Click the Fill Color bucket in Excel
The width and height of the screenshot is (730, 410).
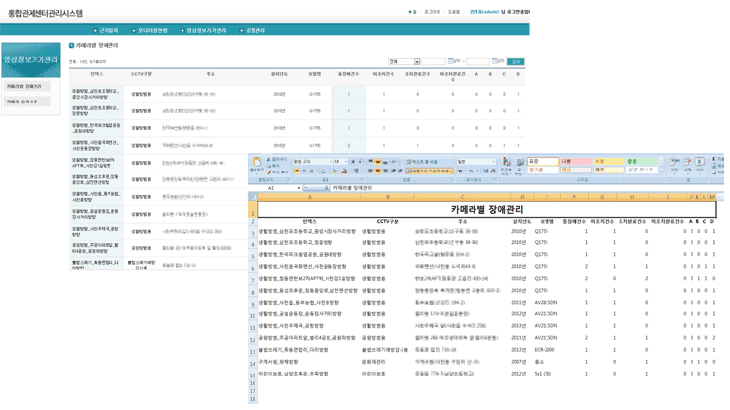[x=334, y=171]
